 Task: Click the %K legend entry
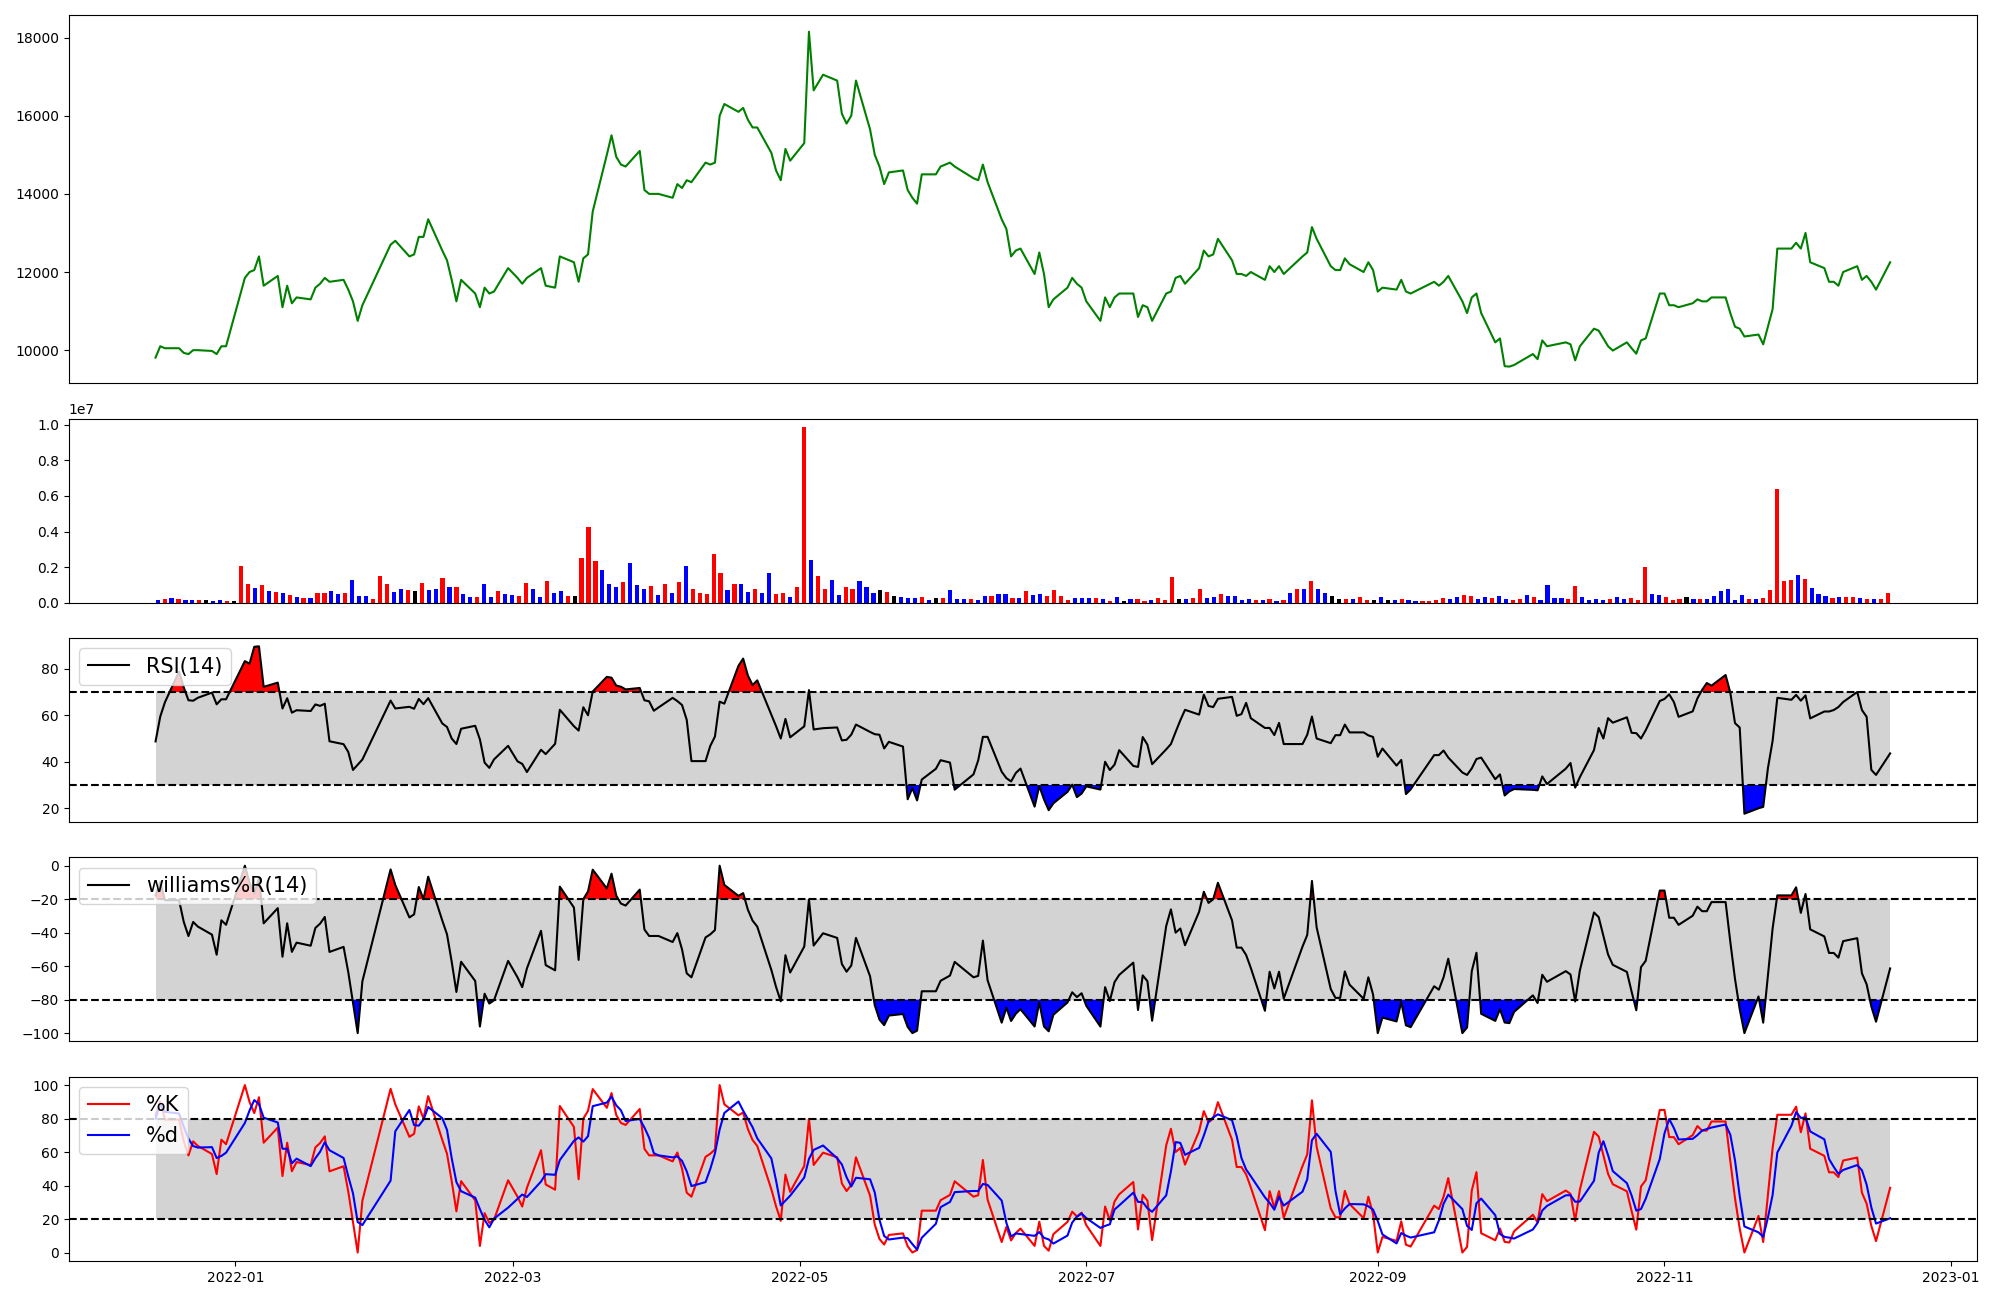(162, 1104)
